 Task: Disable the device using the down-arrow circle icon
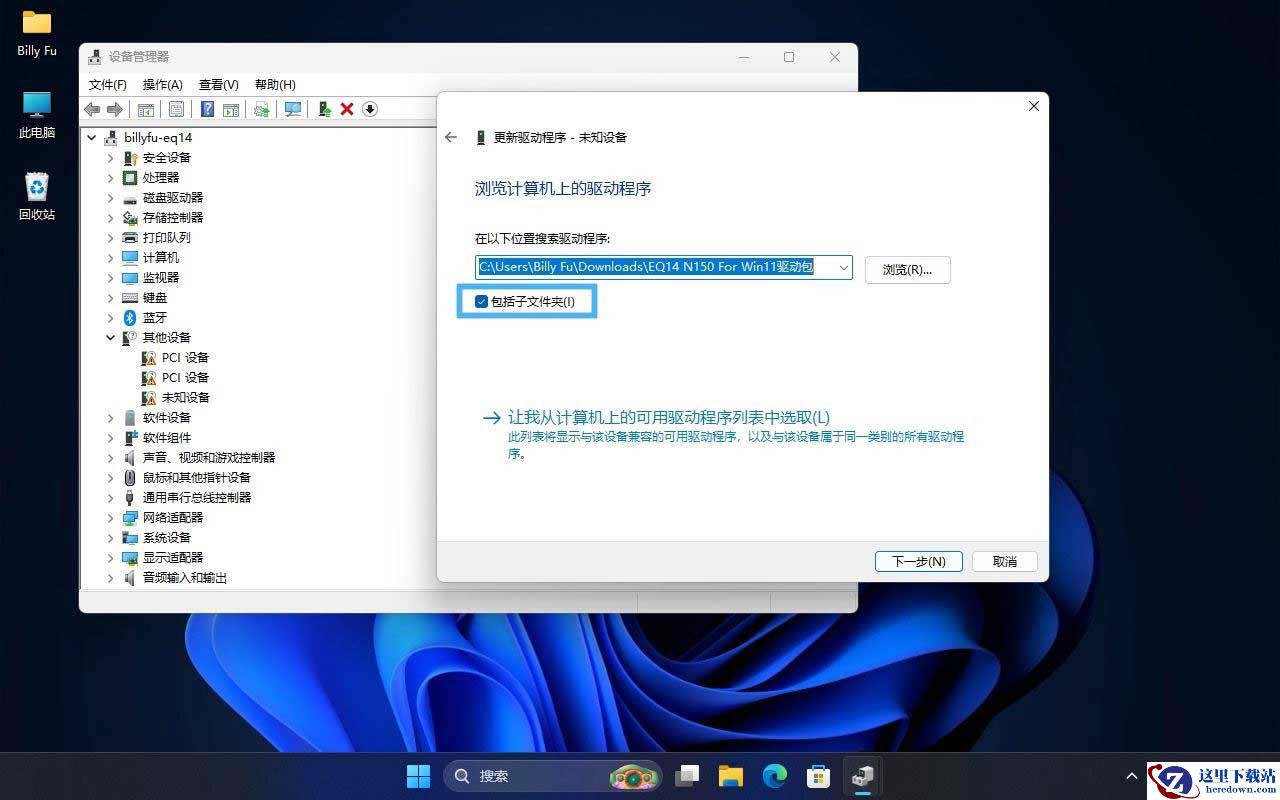click(x=370, y=109)
